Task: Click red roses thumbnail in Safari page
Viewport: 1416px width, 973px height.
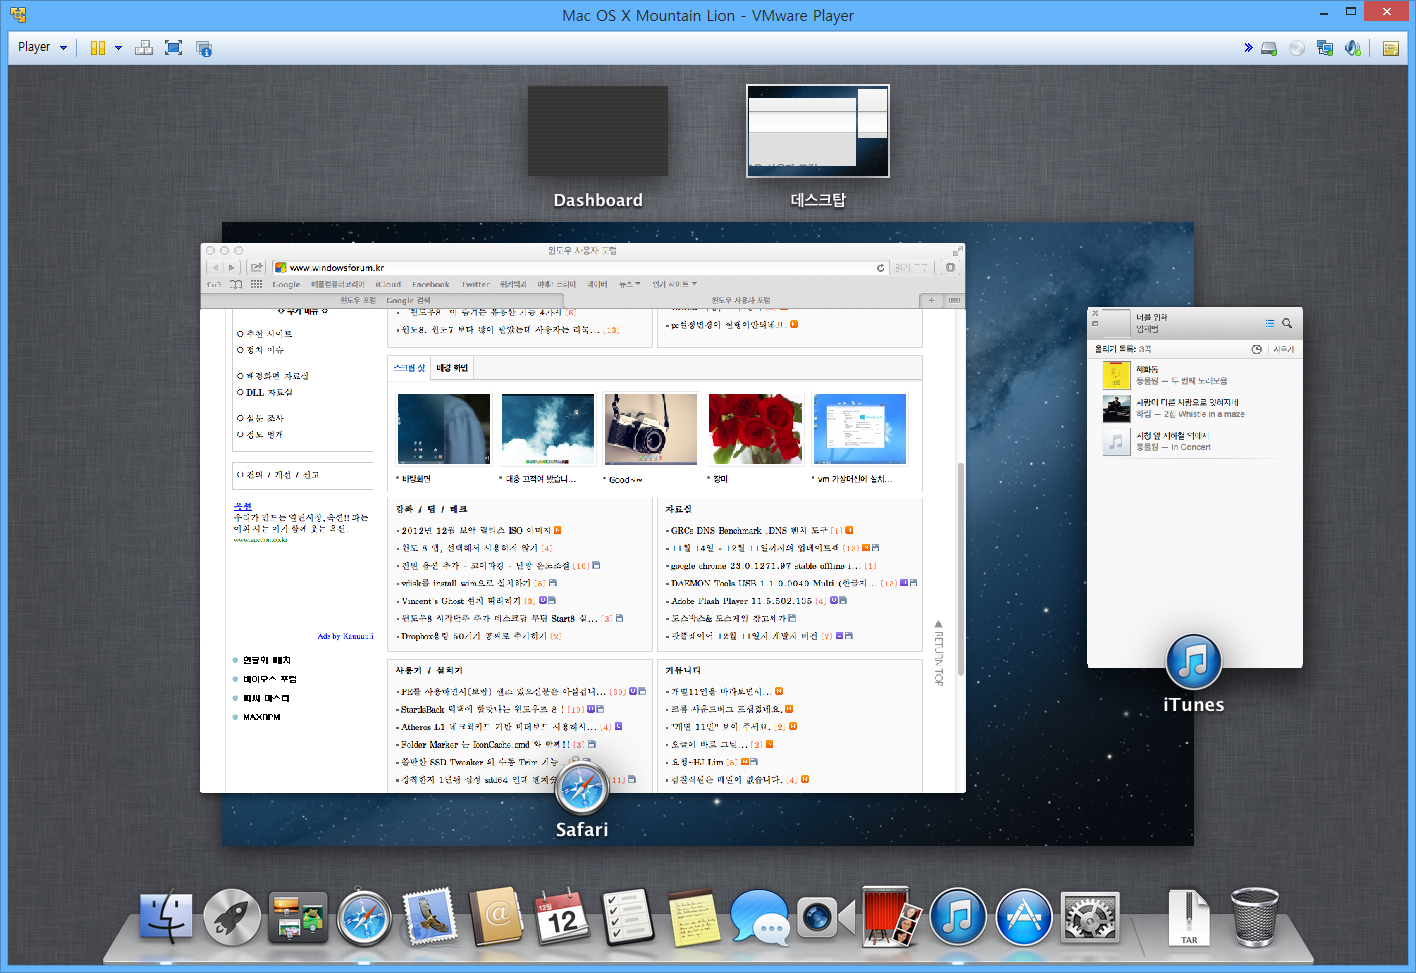Action: click(755, 429)
